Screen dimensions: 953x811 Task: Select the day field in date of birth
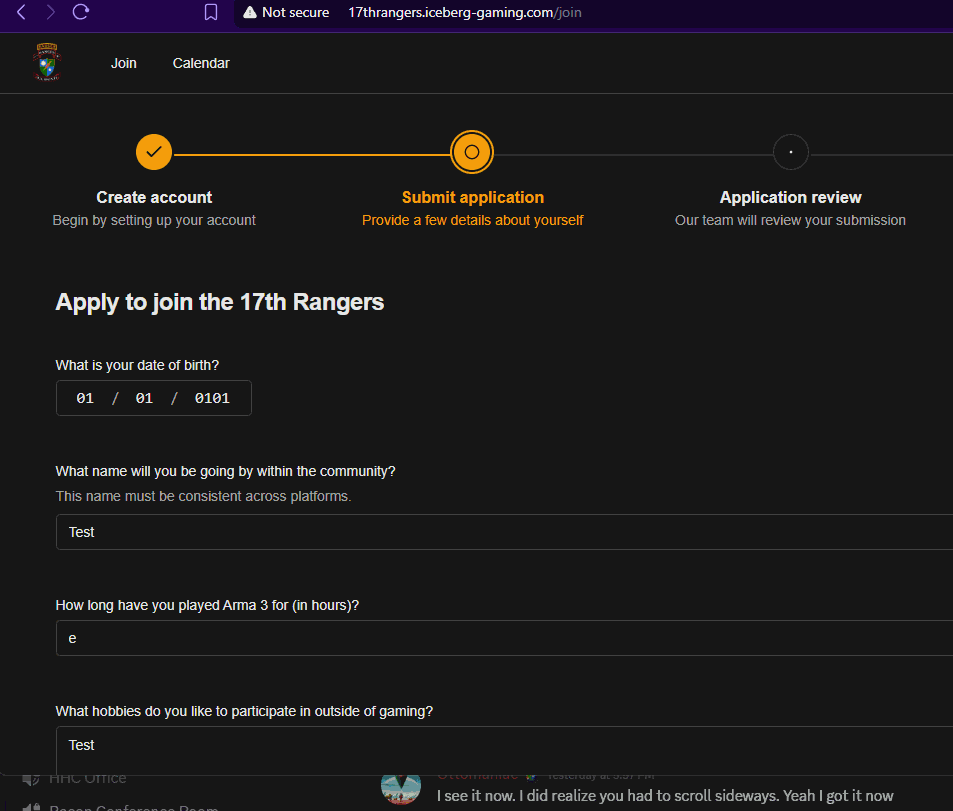tap(144, 398)
